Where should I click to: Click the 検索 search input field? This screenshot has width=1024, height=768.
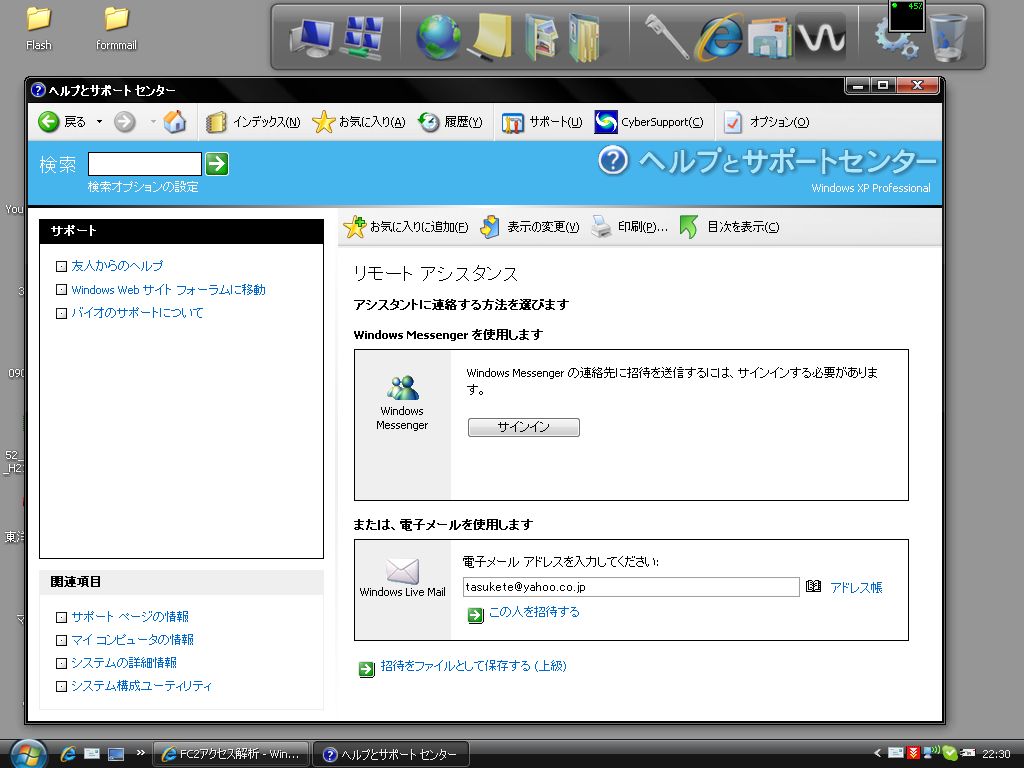click(145, 164)
